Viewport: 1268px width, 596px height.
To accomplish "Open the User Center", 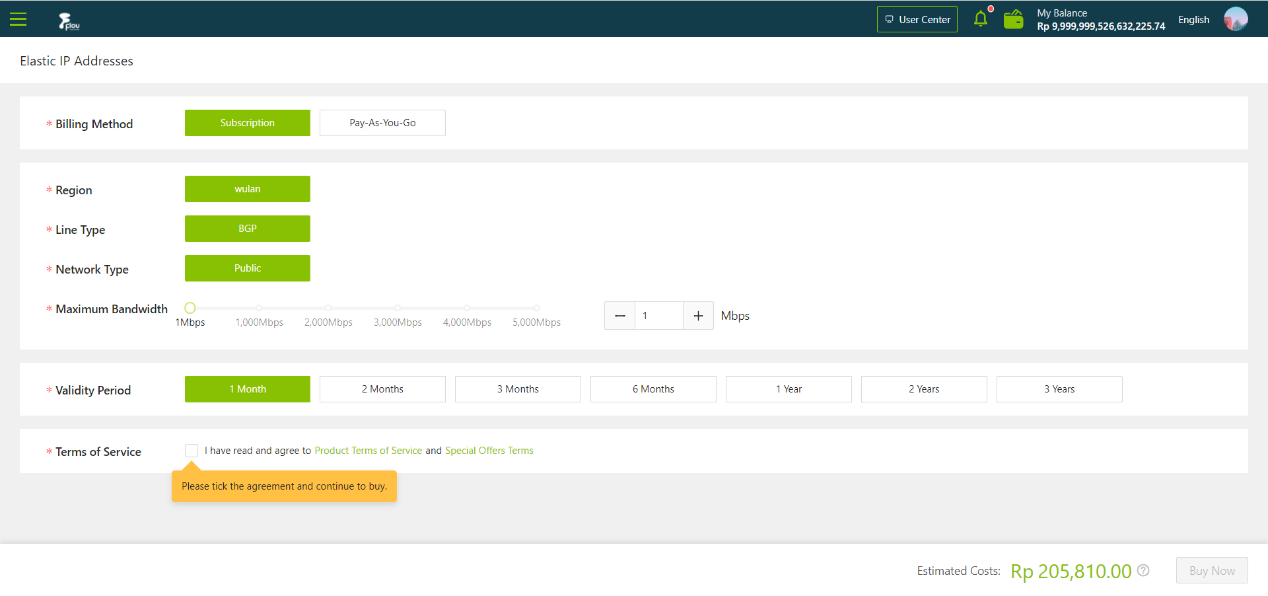I will point(917,19).
